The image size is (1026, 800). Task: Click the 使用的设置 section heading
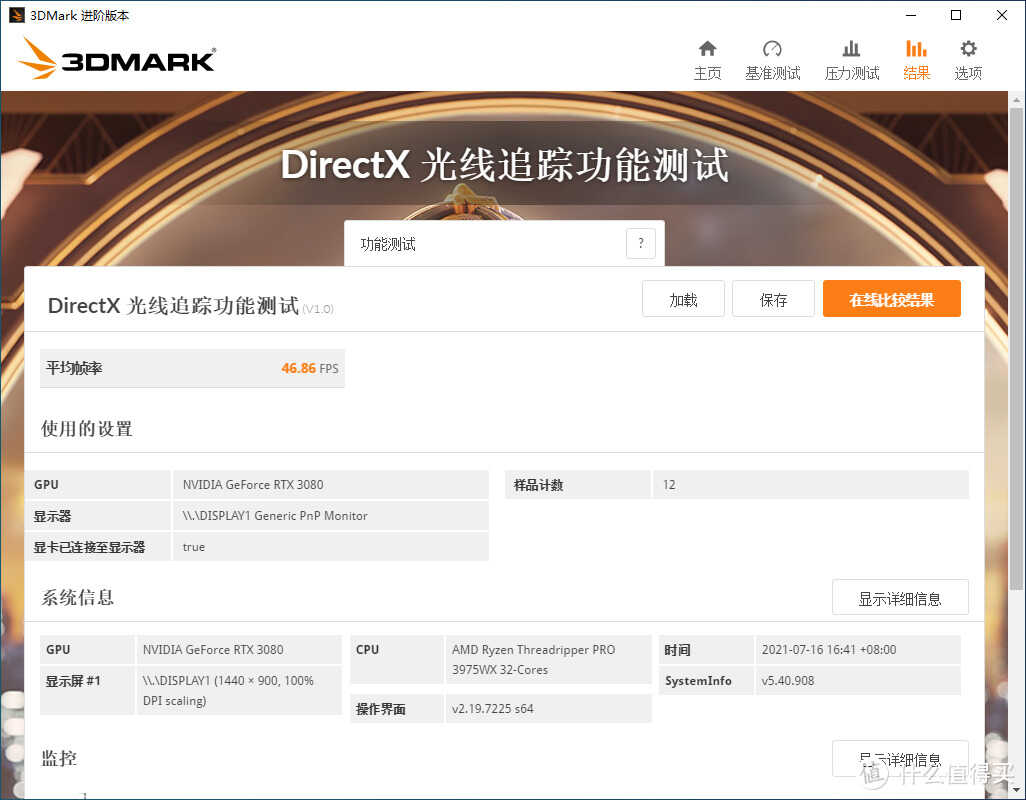click(x=86, y=428)
